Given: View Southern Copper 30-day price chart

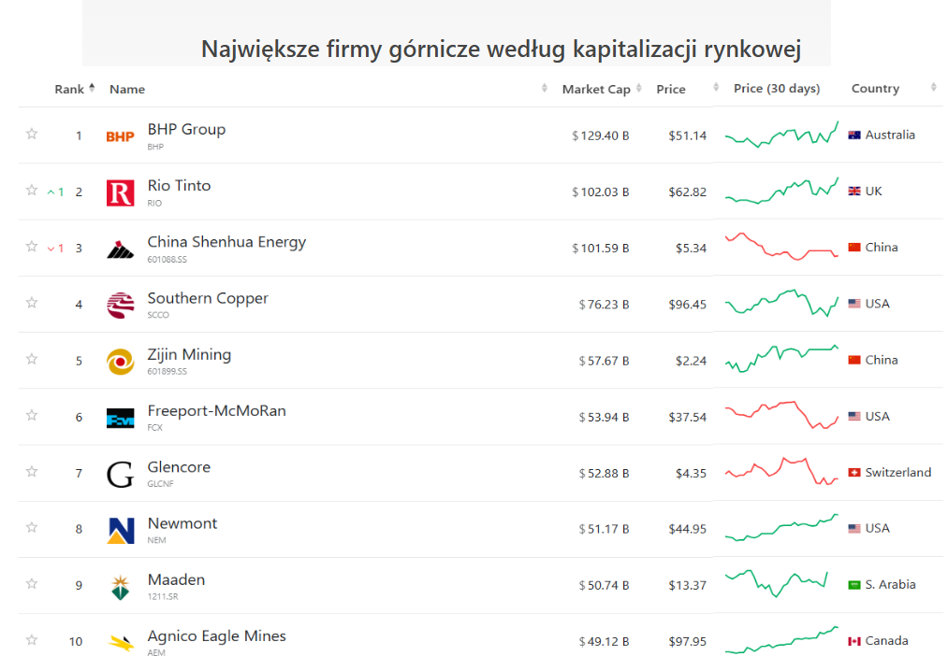Looking at the screenshot, I should (x=782, y=304).
